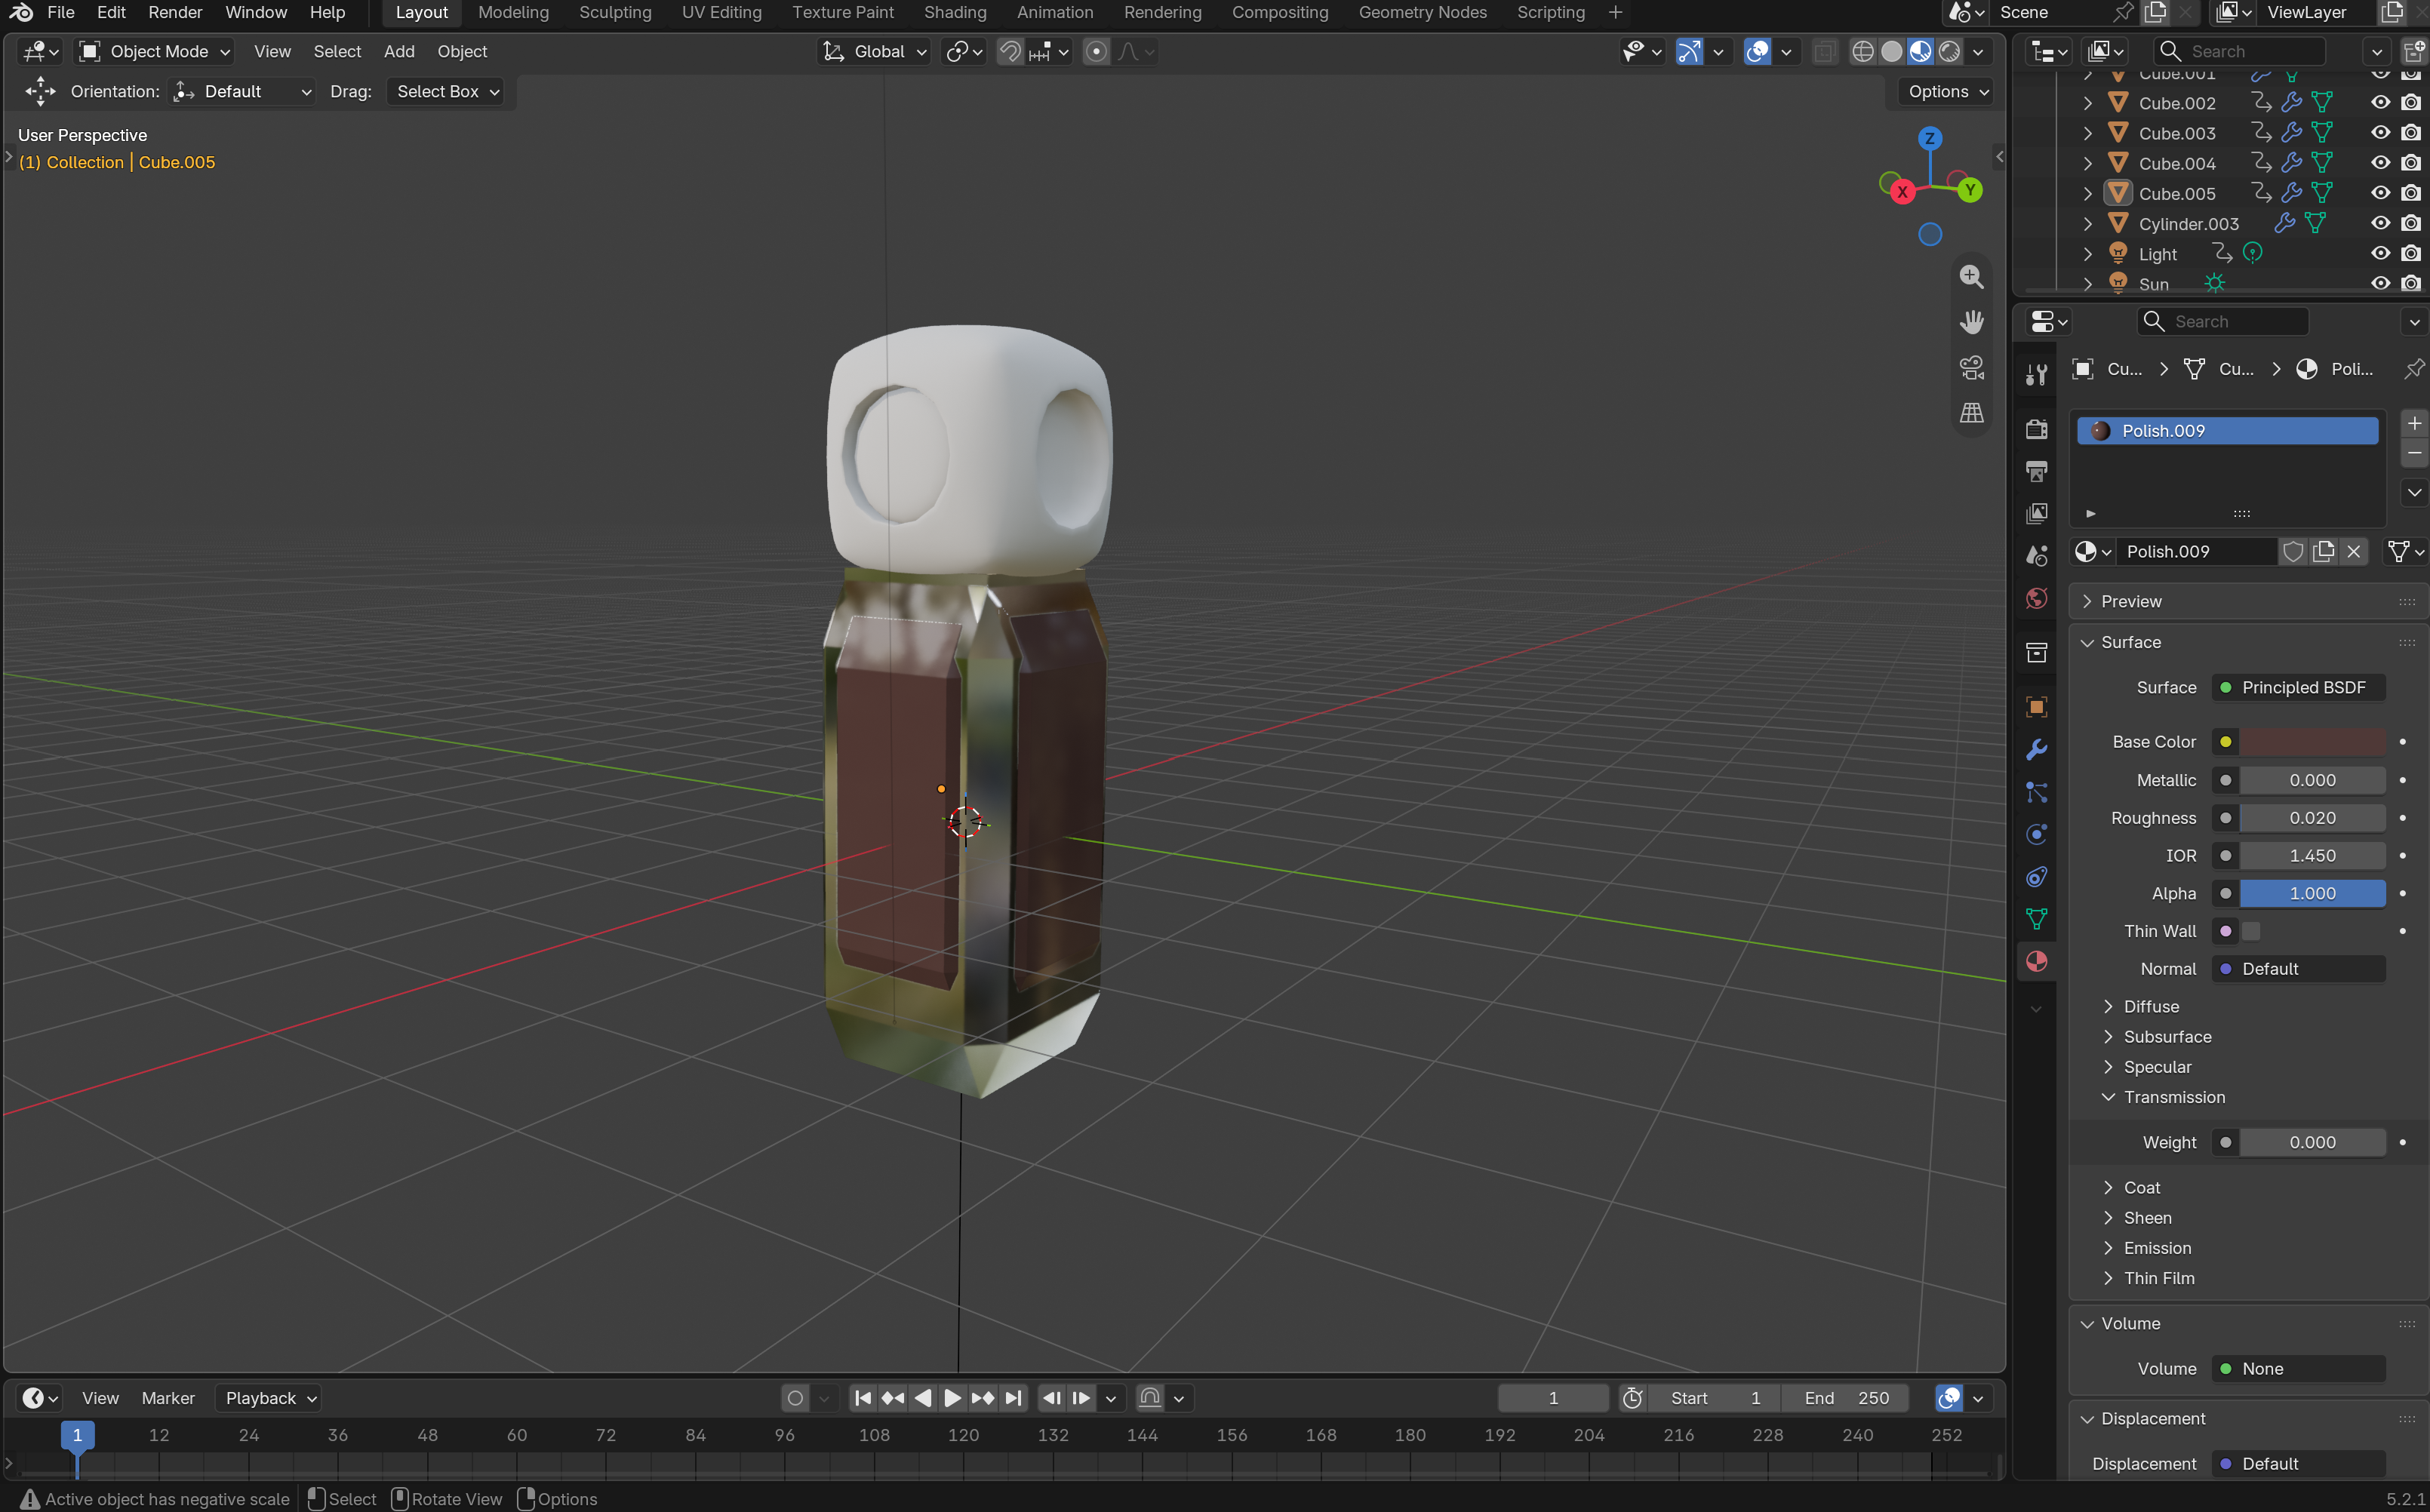Open the Render menu
The image size is (2430, 1512).
pos(175,13)
